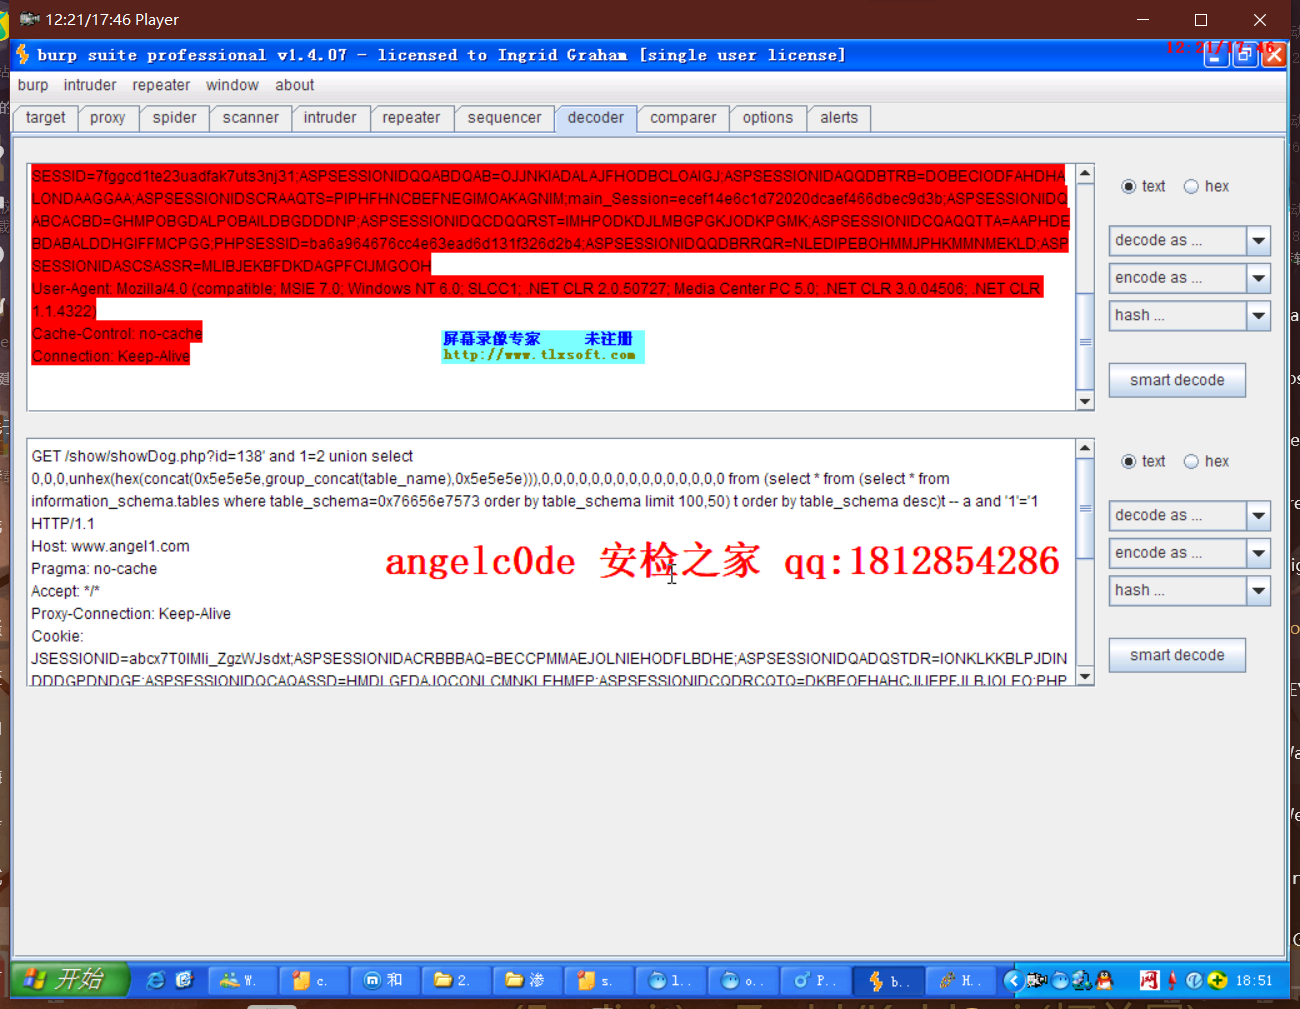Click upper text area scrollbar up arrow
1300x1009 pixels.
pos(1085,174)
